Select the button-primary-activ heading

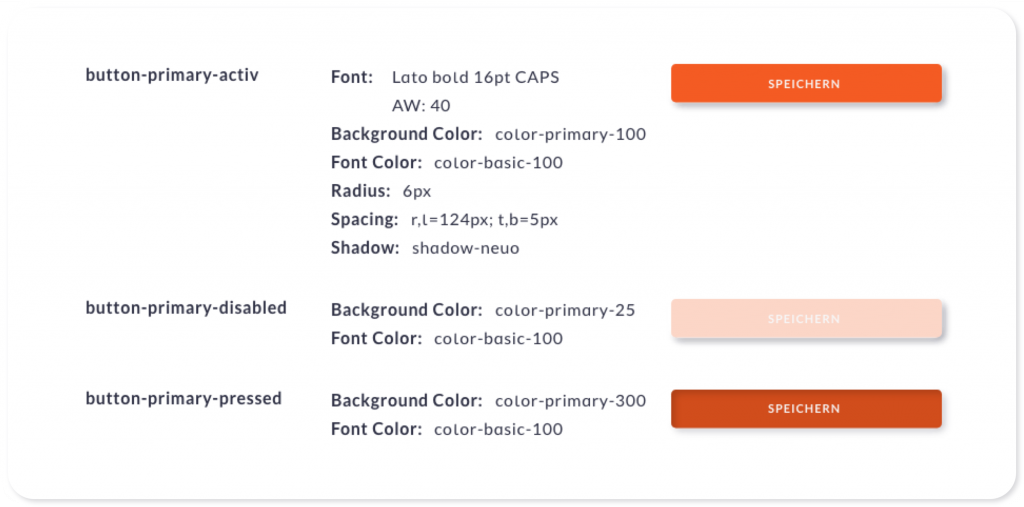click(x=172, y=76)
